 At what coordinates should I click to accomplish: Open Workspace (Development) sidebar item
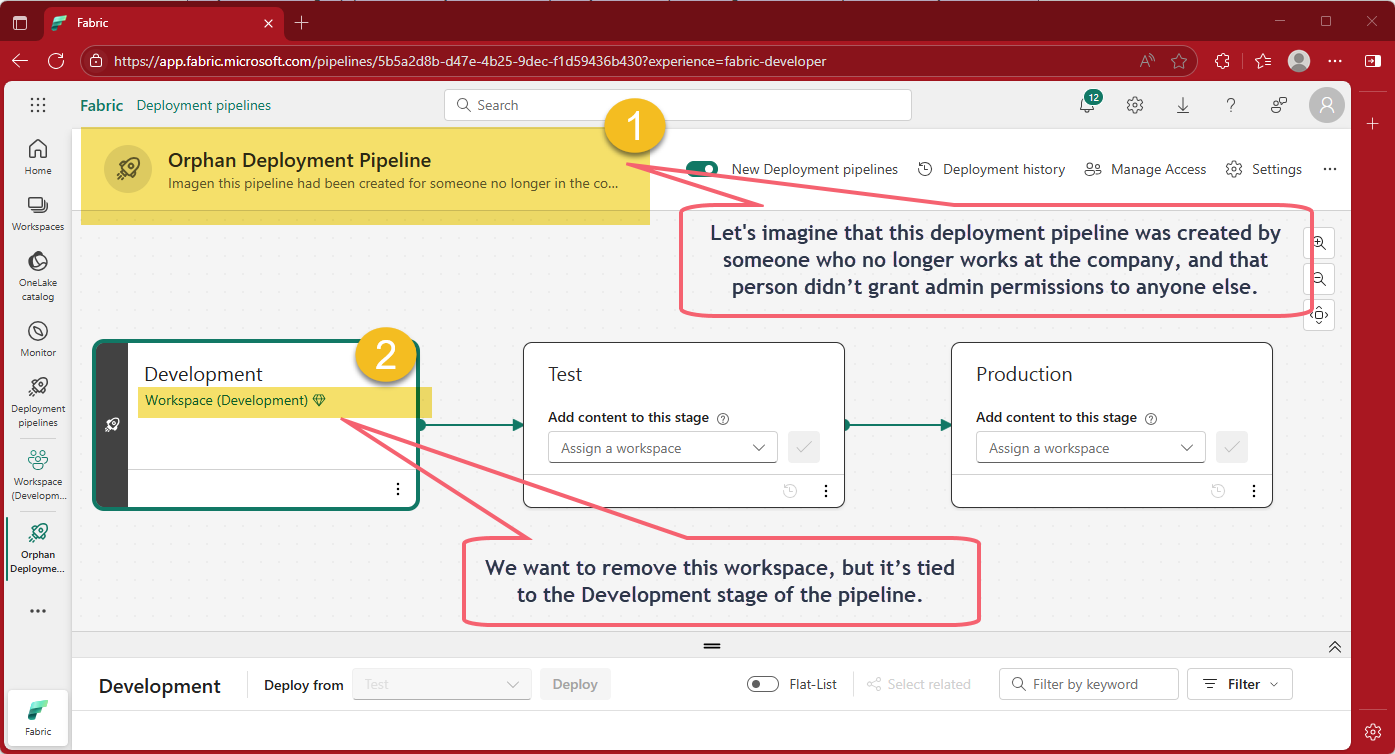click(x=38, y=474)
